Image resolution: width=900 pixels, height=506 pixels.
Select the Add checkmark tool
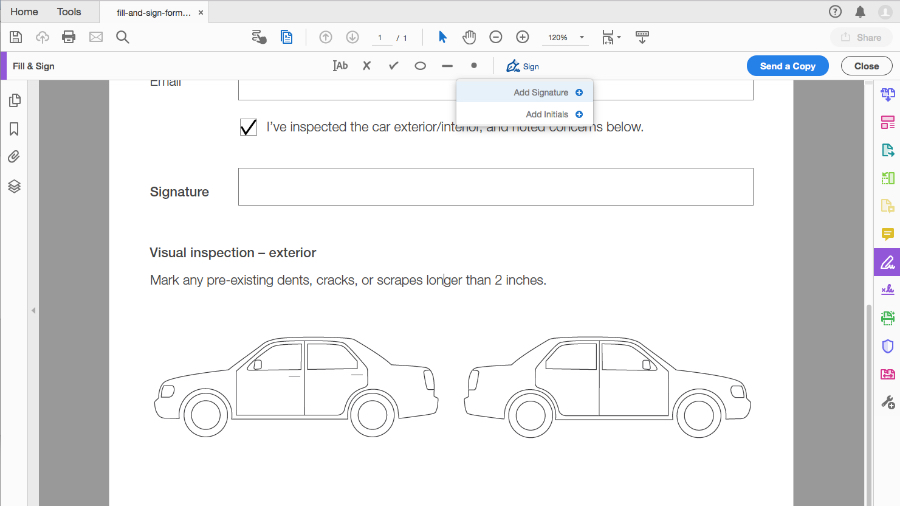393,66
